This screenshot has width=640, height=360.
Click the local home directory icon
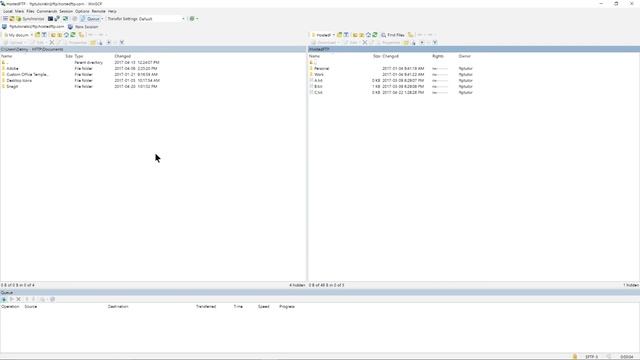tap(67, 35)
